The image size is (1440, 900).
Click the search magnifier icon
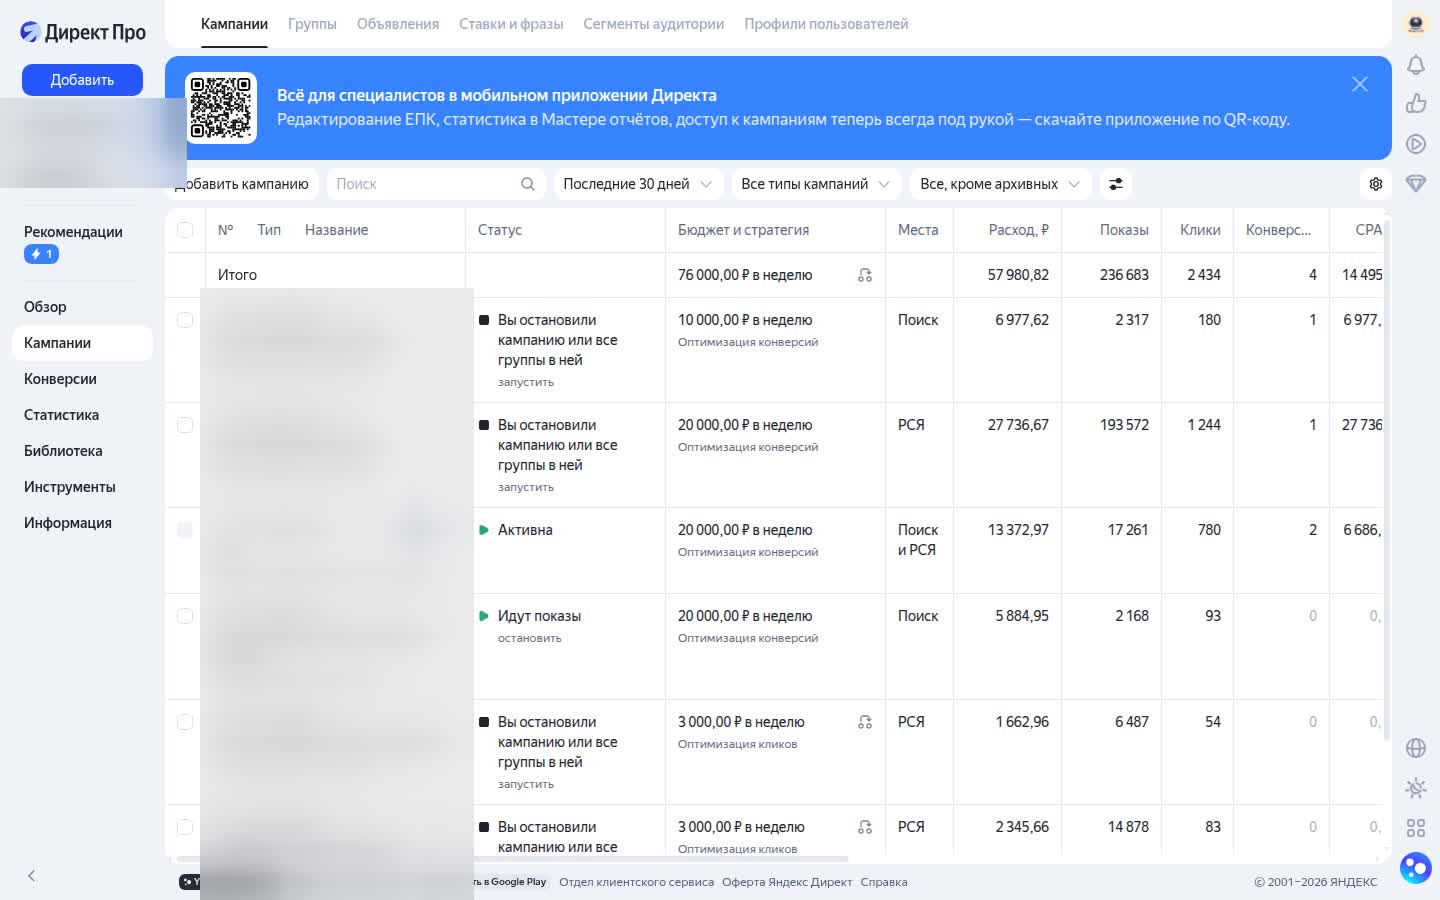528,184
